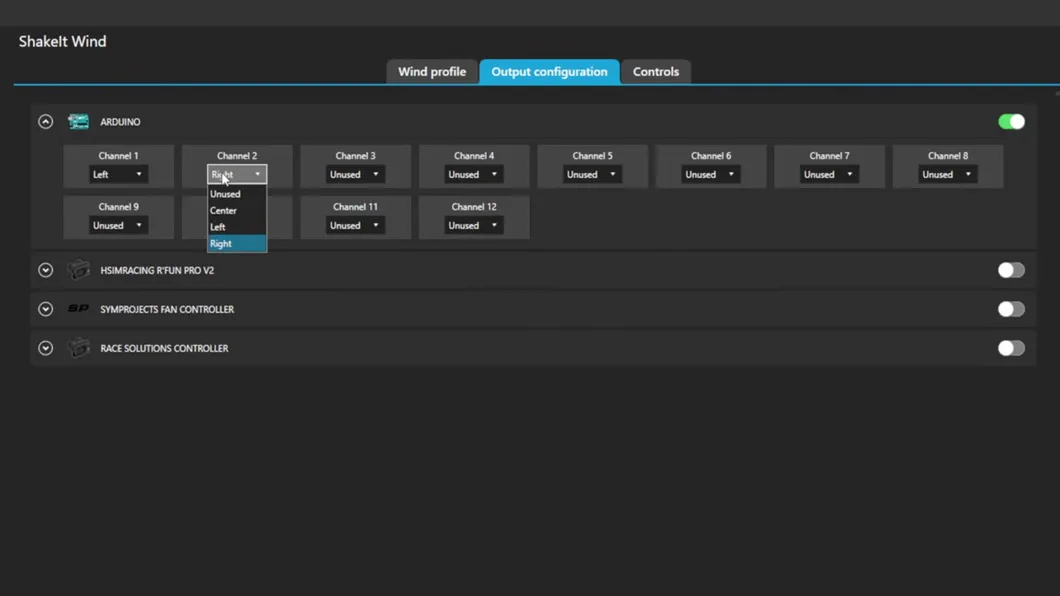The height and width of the screenshot is (596, 1060).
Task: Choose Right in the Channel 2 list
Action: pos(237,243)
